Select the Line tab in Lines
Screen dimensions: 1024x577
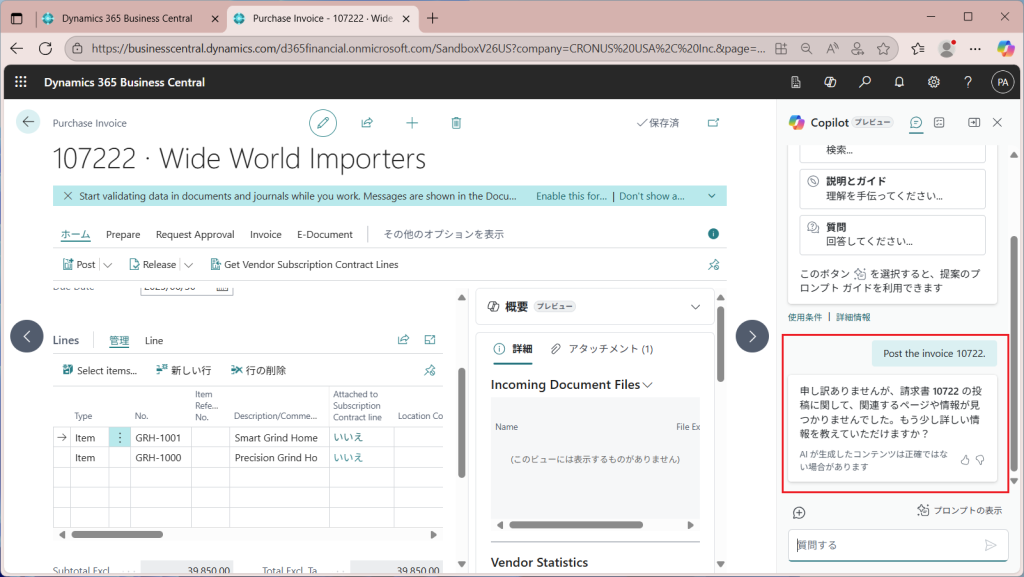pos(154,340)
